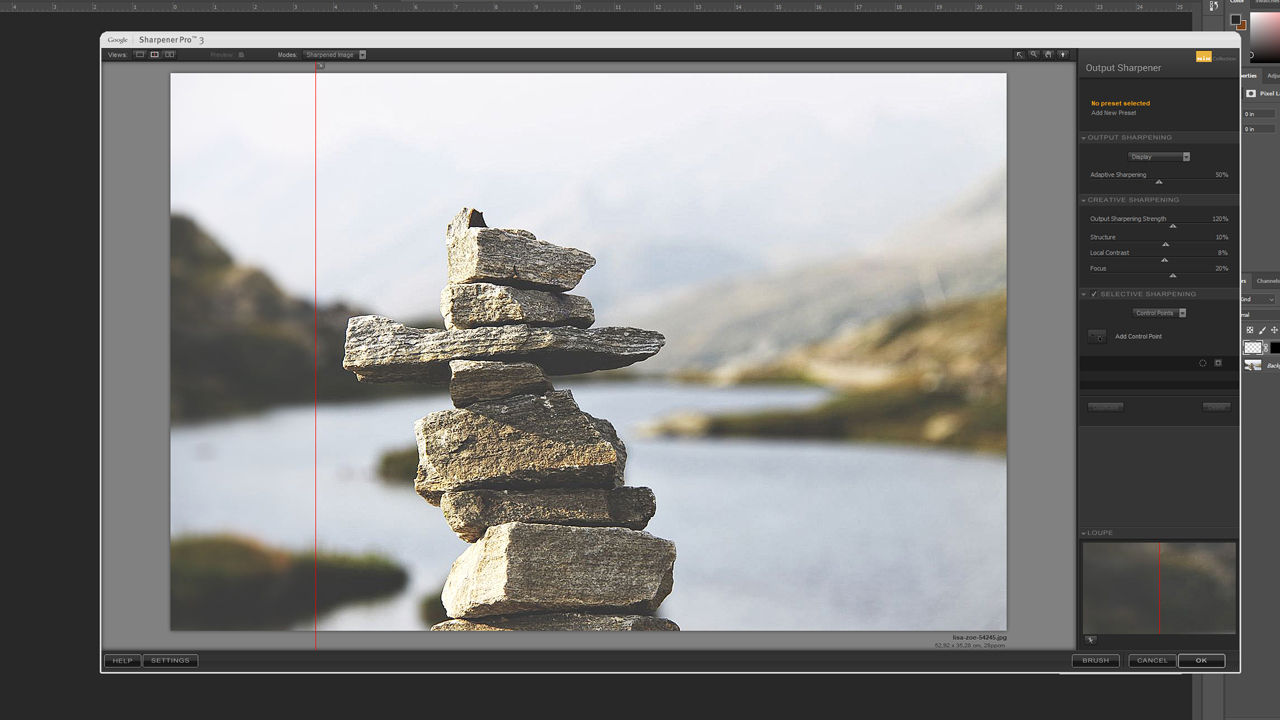Choose the side-by-side view icon

pyautogui.click(x=170, y=55)
